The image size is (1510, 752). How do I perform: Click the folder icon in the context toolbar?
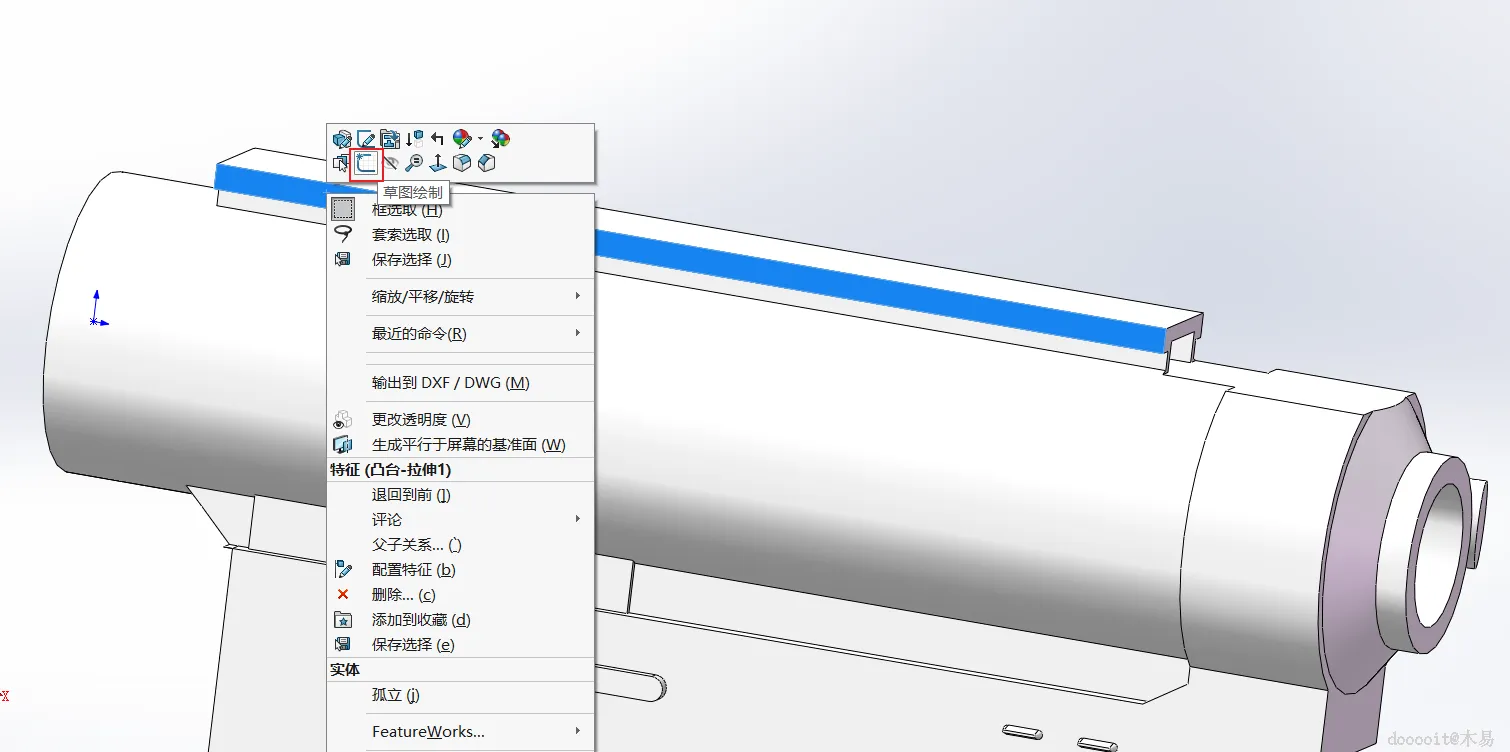coord(390,139)
